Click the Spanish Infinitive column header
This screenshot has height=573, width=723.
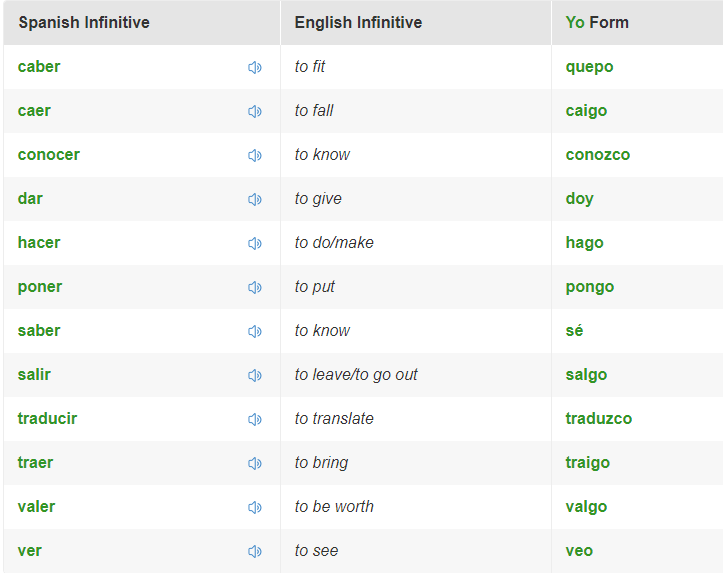[x=84, y=22]
